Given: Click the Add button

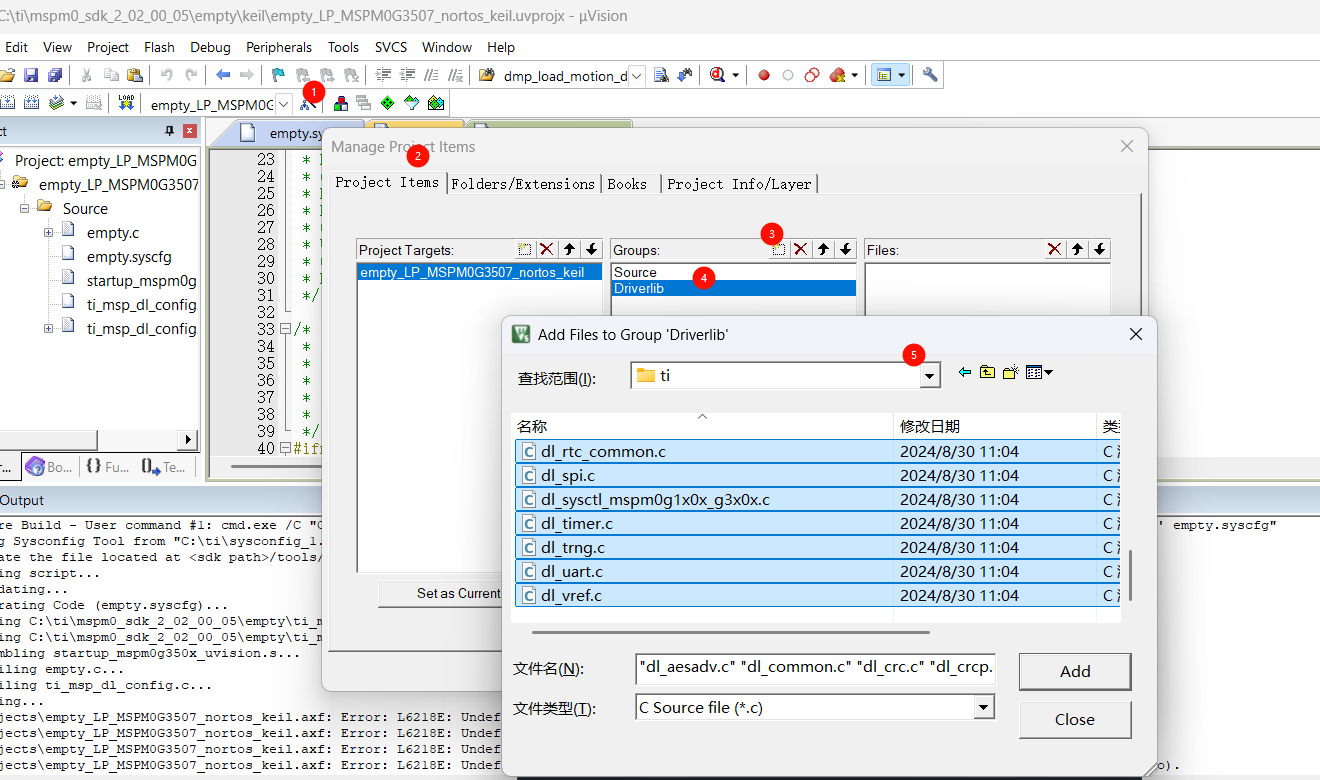Looking at the screenshot, I should click(x=1074, y=672).
